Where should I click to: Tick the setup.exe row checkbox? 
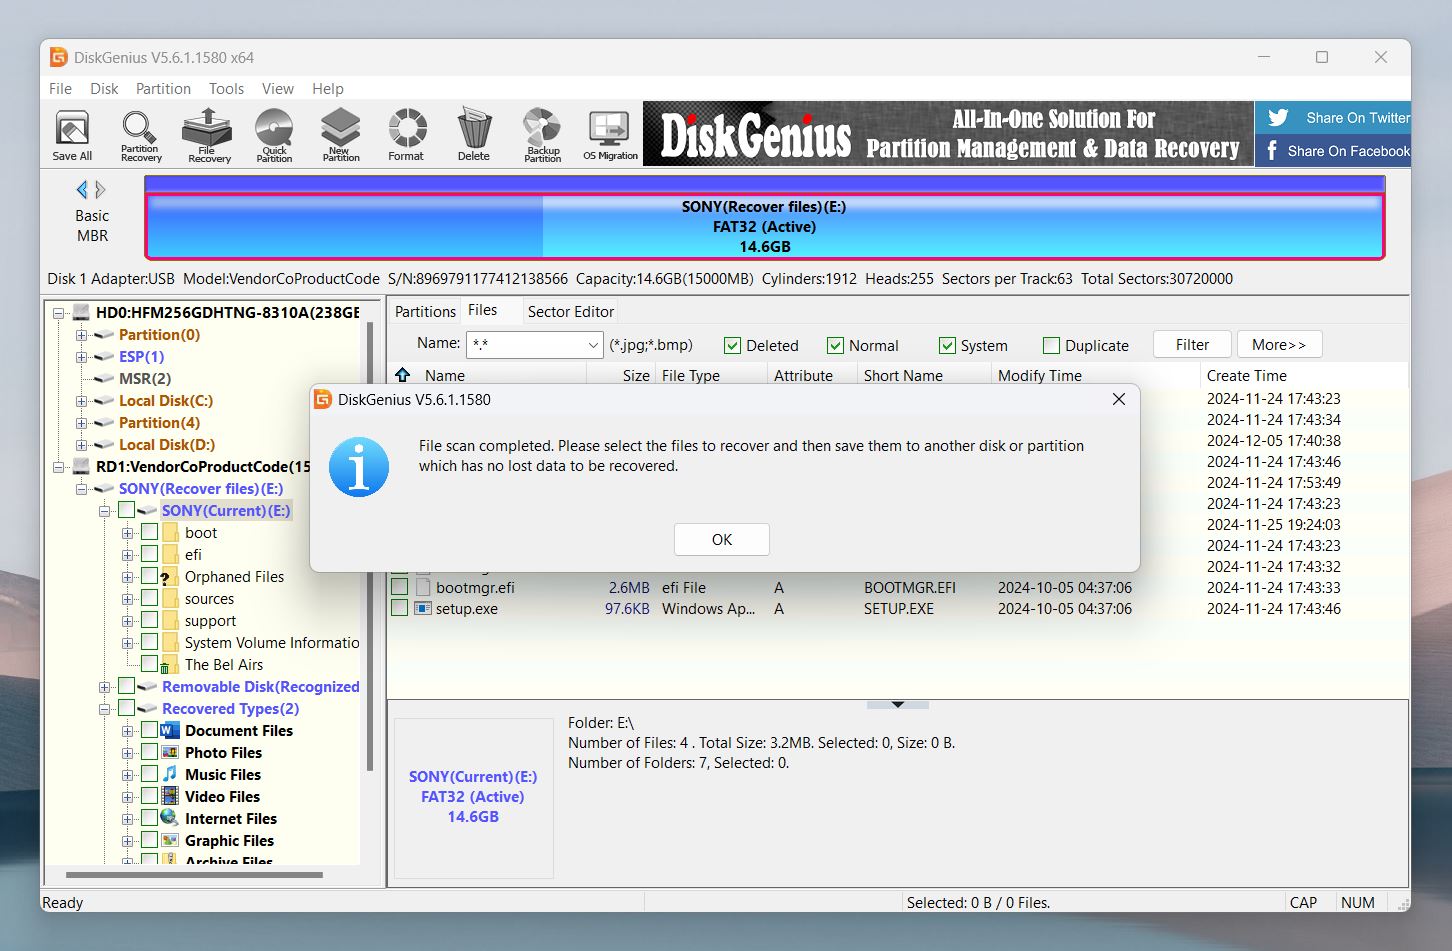399,608
